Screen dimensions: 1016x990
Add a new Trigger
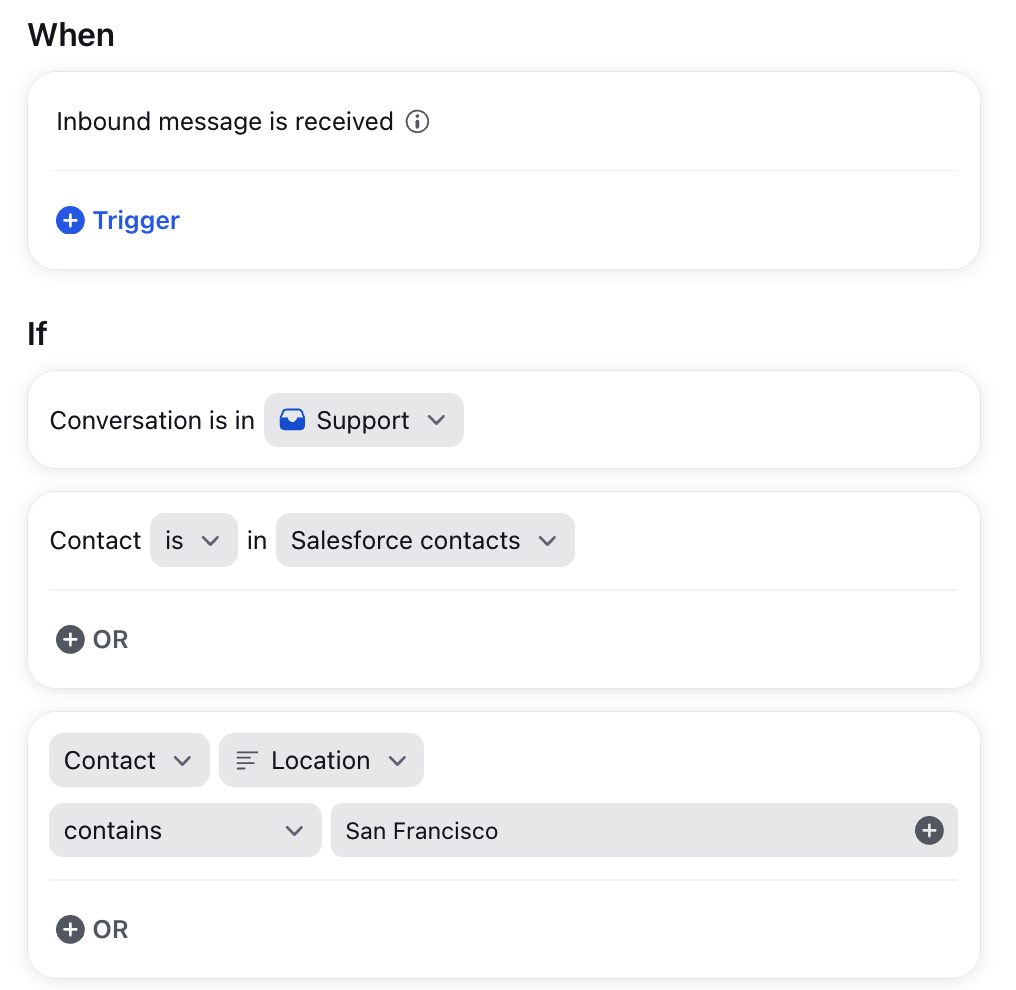click(x=118, y=220)
